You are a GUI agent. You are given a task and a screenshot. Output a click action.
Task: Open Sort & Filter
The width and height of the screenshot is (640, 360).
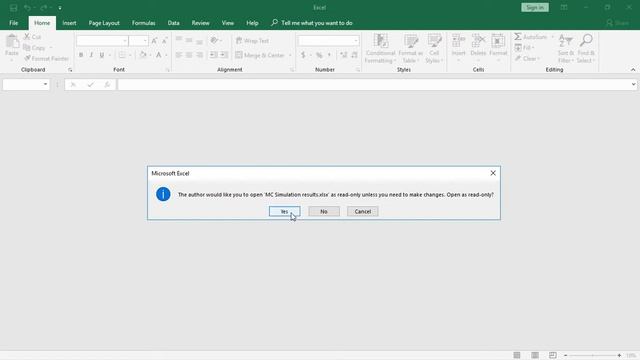coord(566,49)
